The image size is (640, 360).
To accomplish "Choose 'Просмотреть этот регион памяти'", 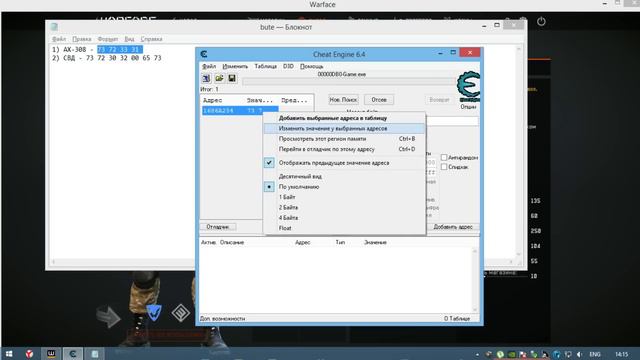I will tap(344, 139).
